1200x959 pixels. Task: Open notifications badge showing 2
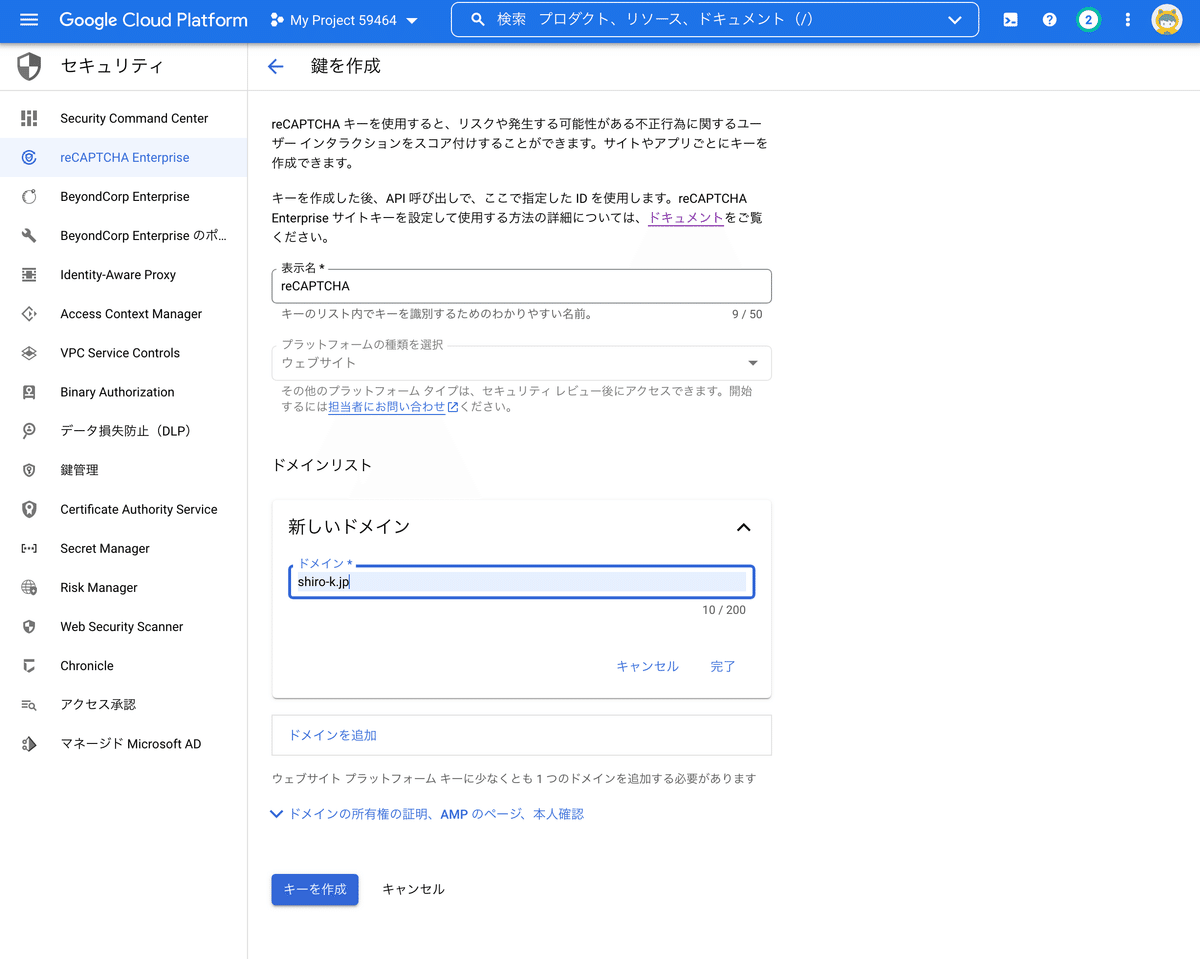point(1088,20)
